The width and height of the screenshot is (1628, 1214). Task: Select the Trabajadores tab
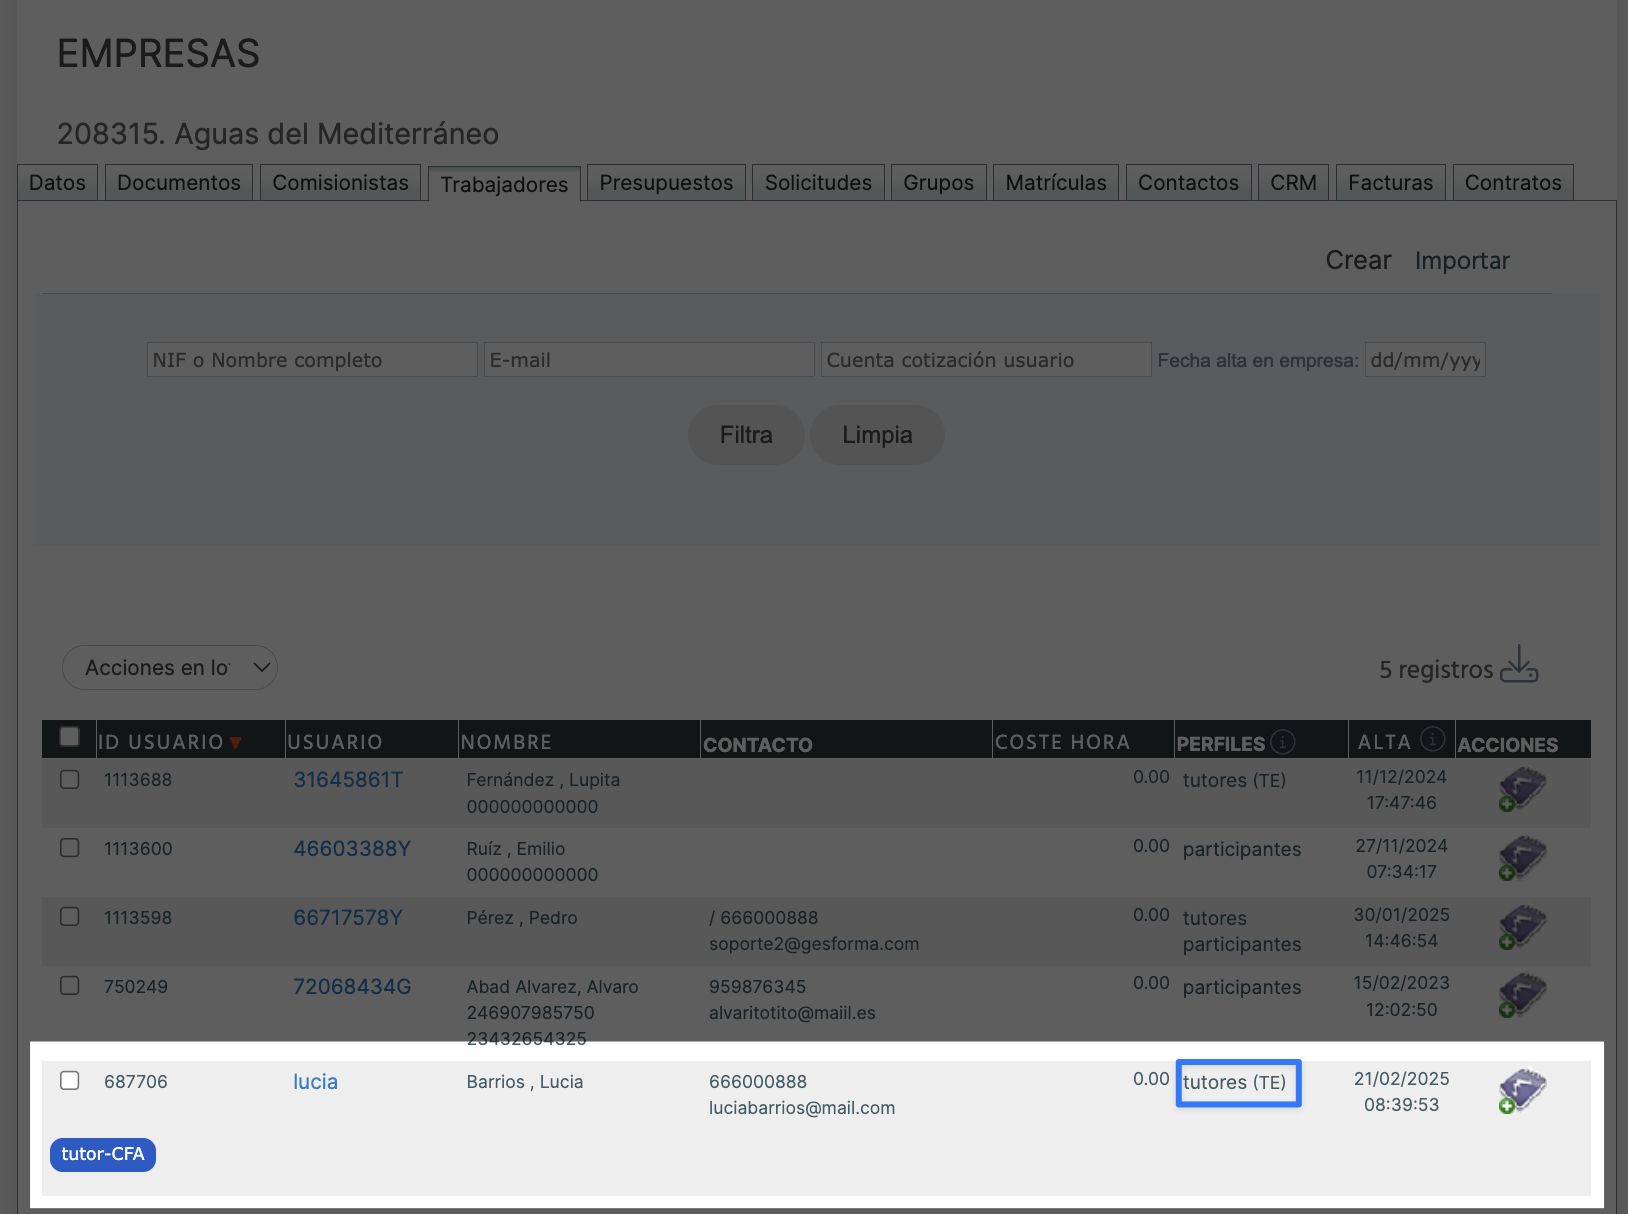504,184
